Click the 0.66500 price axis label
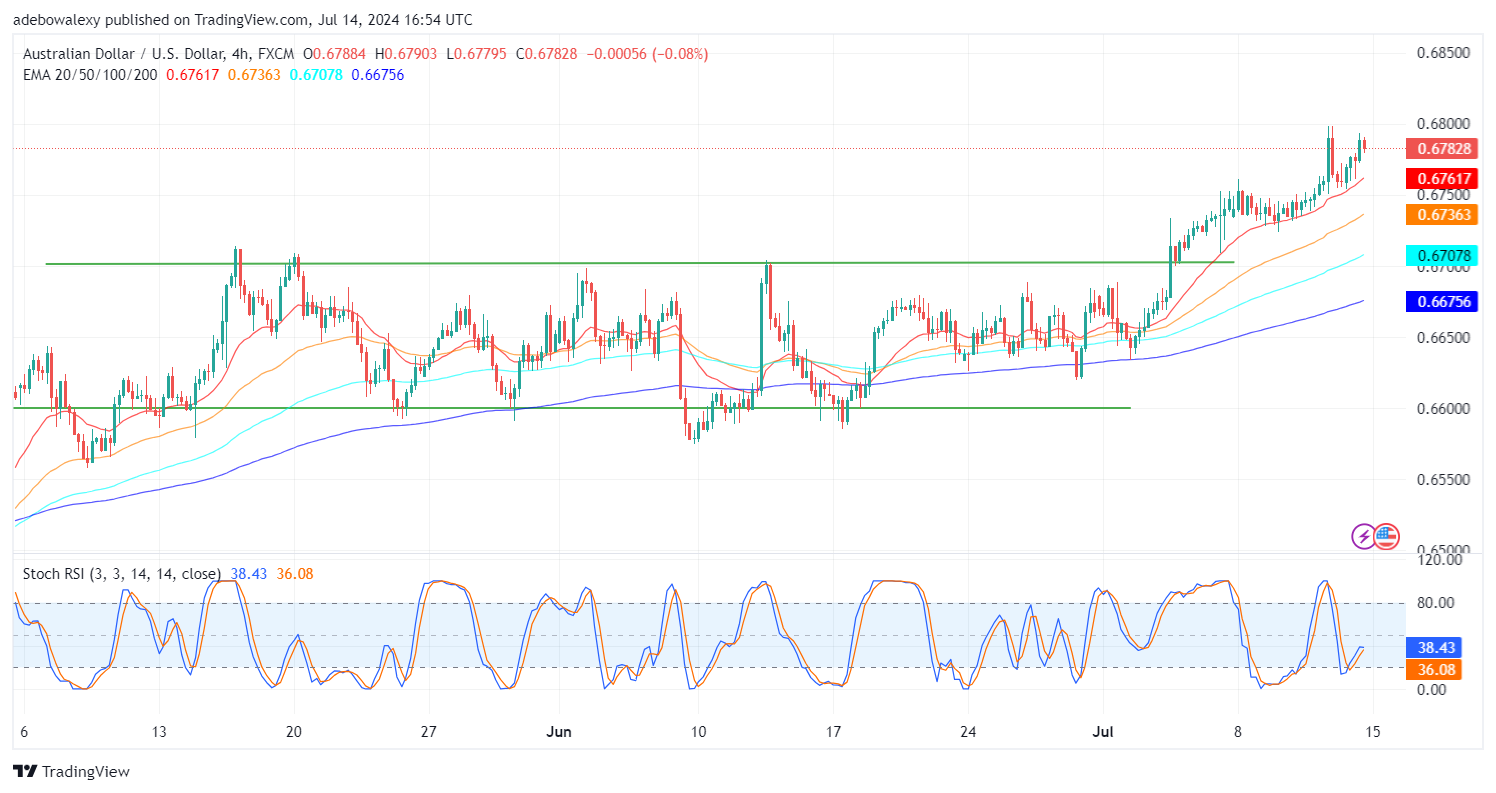This screenshot has height=793, width=1496. [1441, 338]
